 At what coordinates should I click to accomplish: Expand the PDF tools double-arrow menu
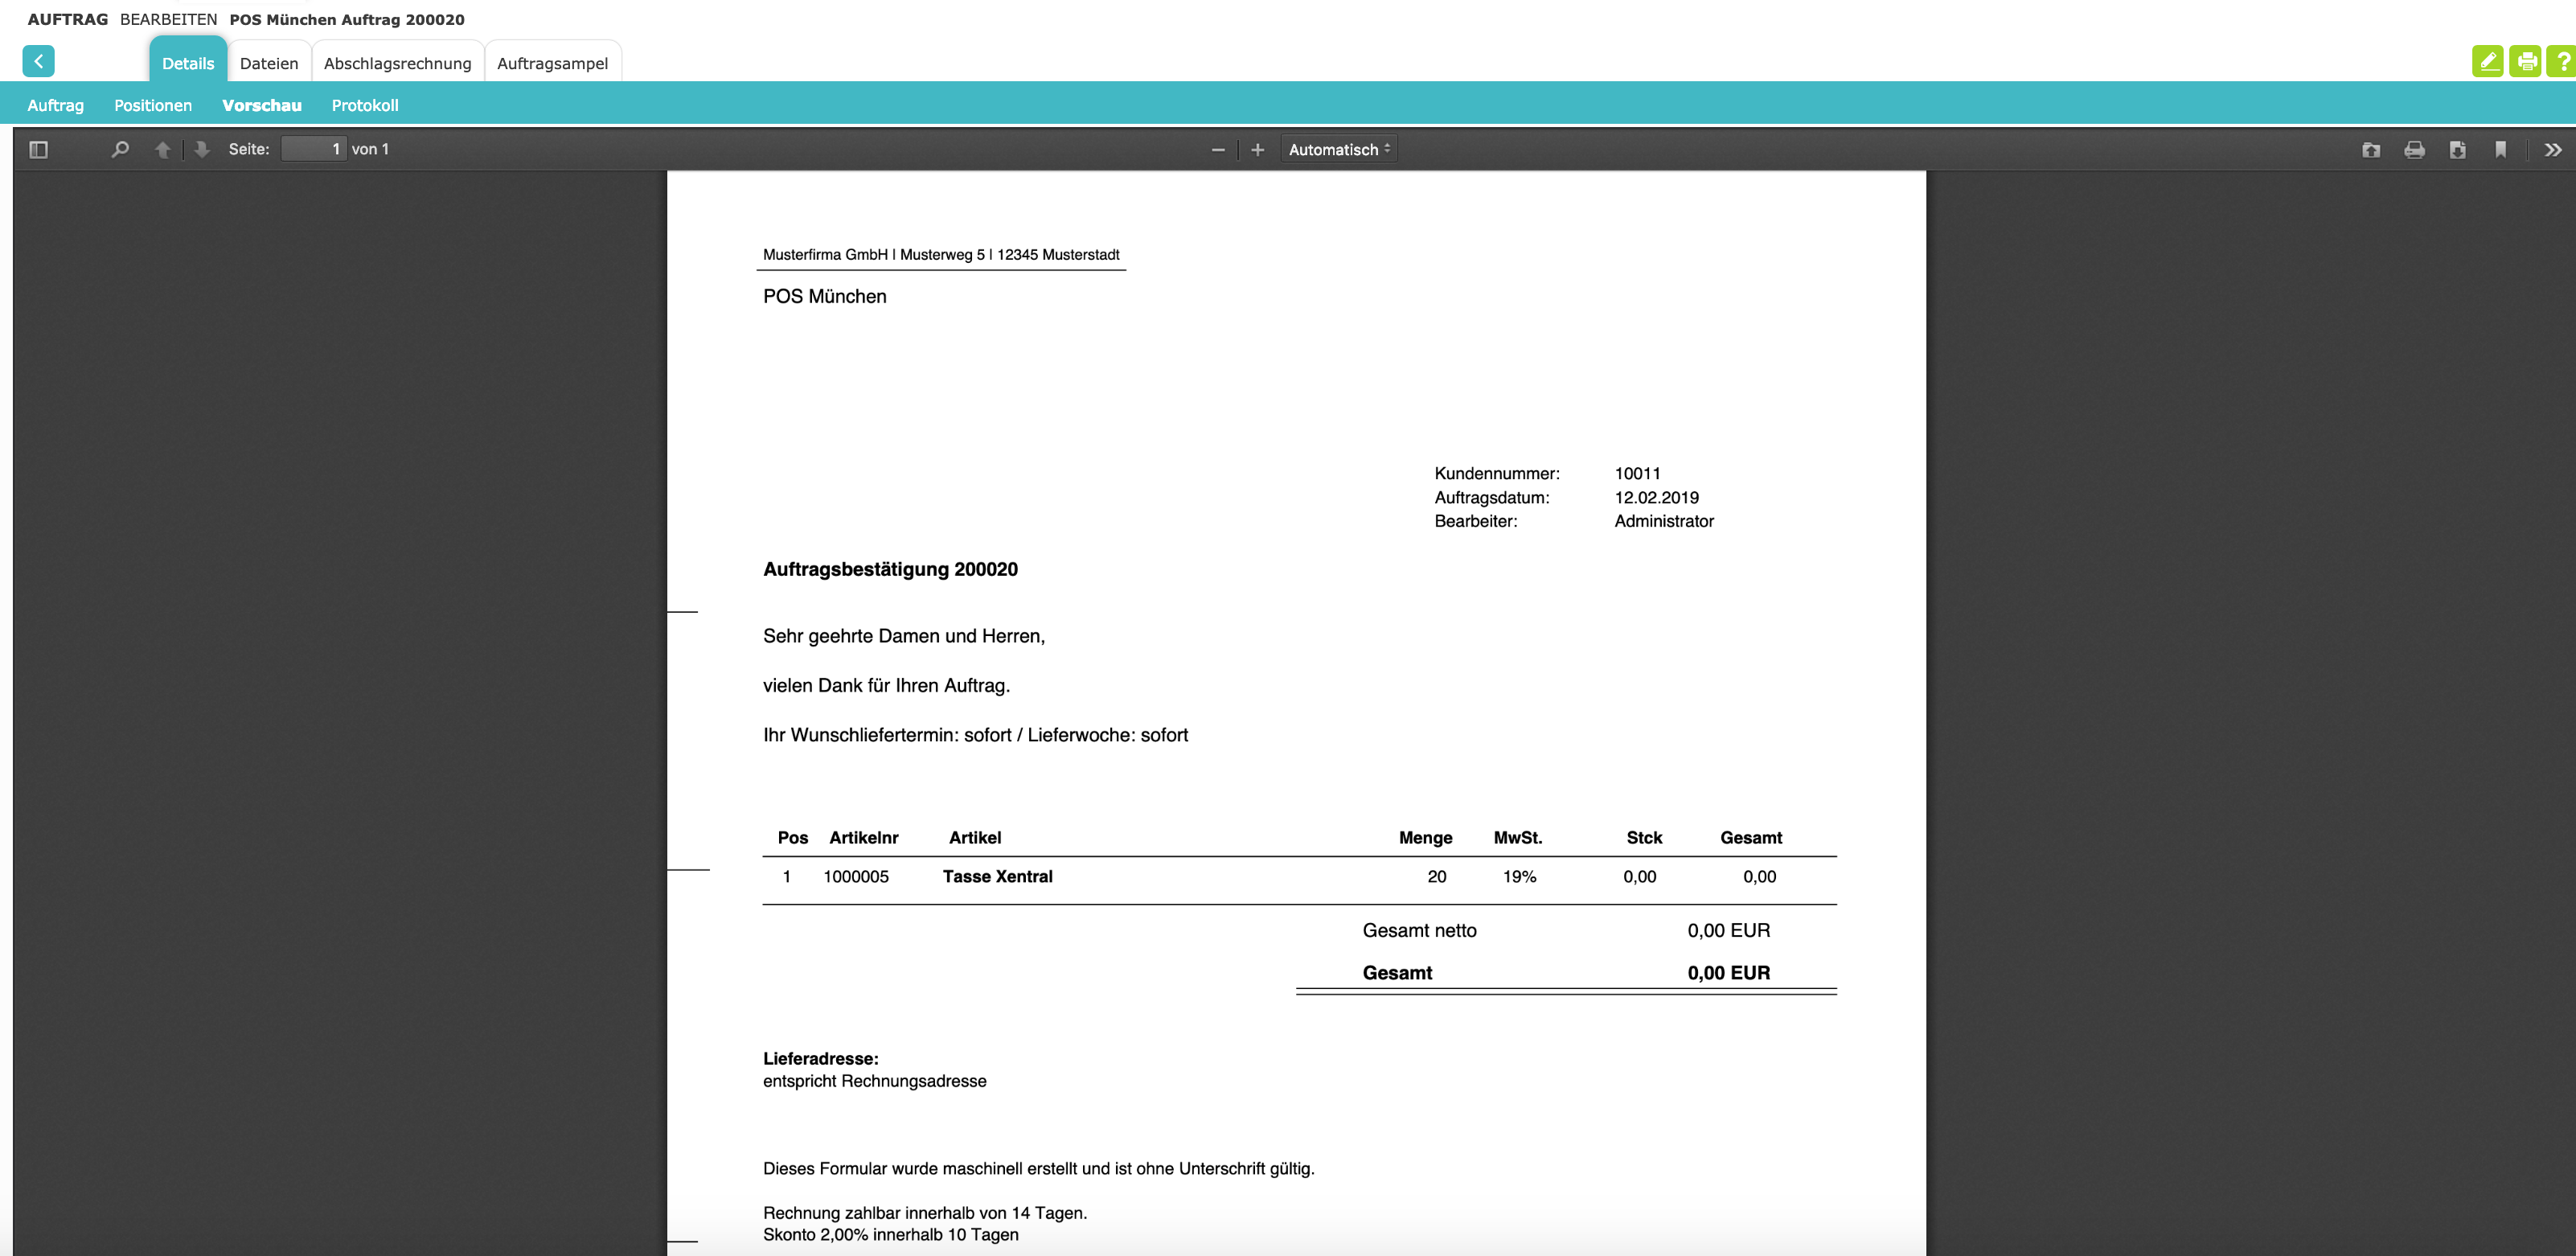2553,150
